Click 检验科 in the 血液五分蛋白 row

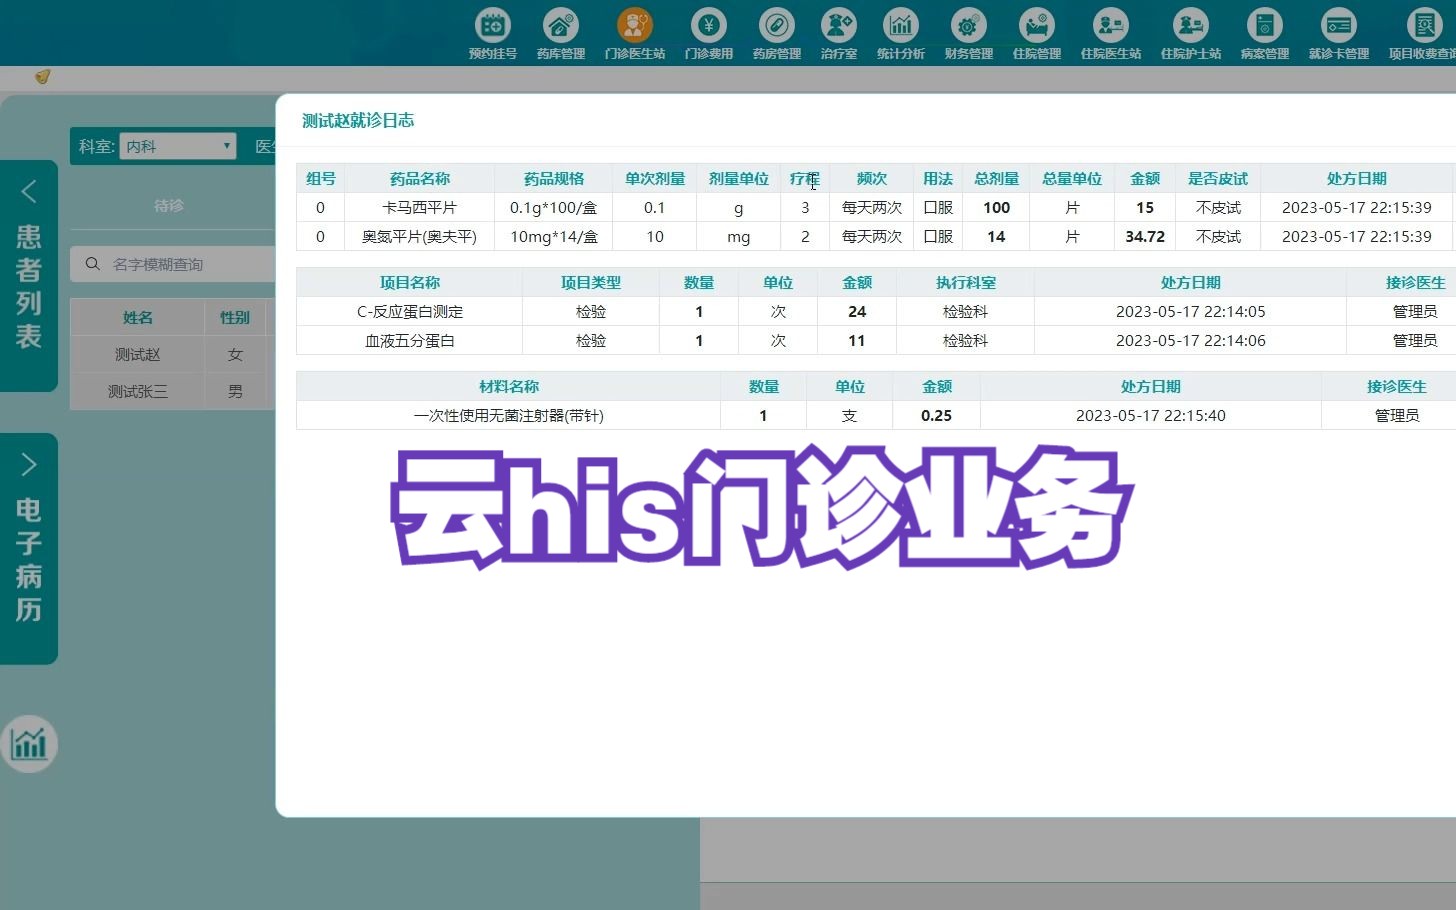click(x=966, y=340)
